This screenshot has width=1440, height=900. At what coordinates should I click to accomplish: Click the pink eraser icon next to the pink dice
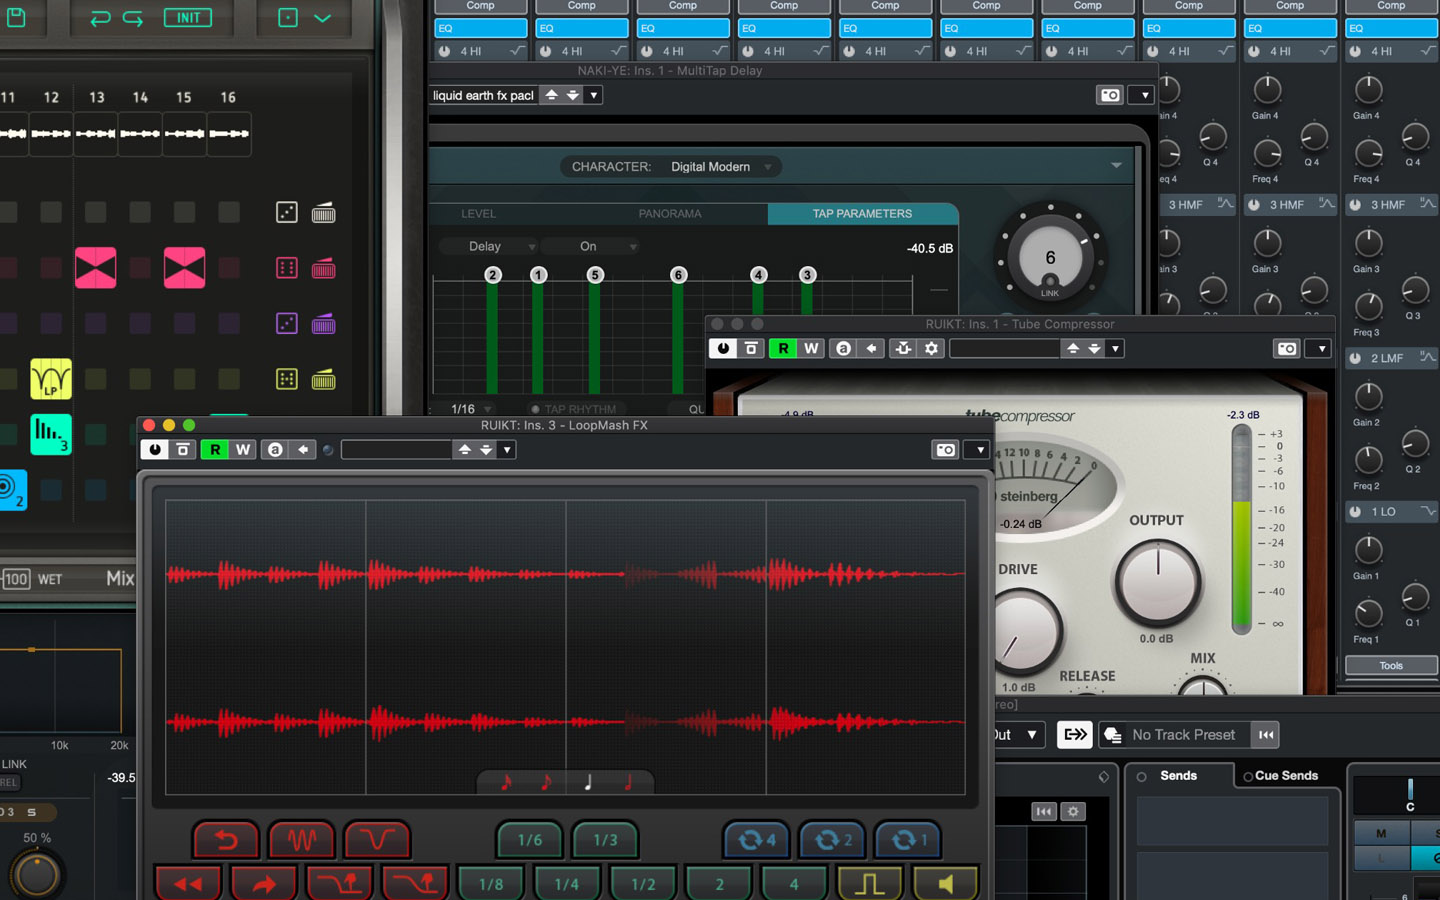coord(323,268)
